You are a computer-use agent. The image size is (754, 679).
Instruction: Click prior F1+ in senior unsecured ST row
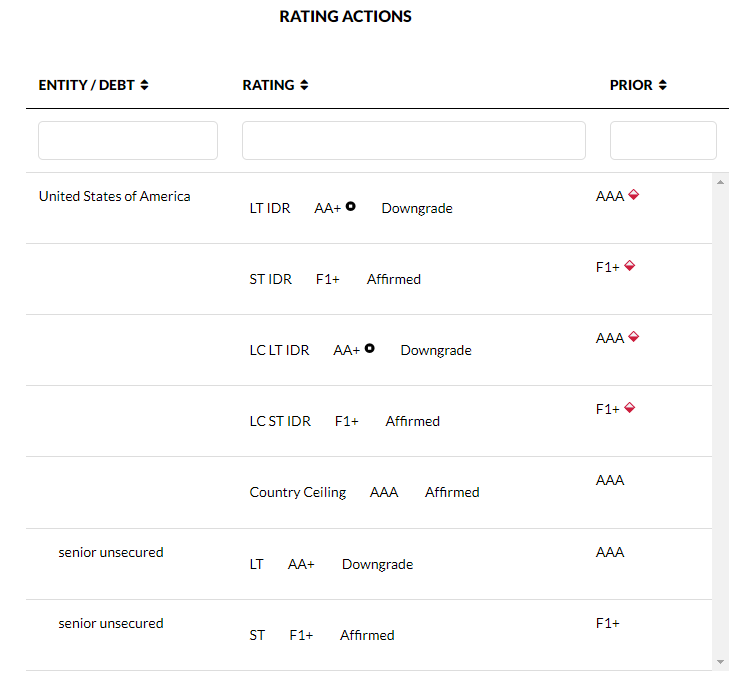(x=607, y=623)
